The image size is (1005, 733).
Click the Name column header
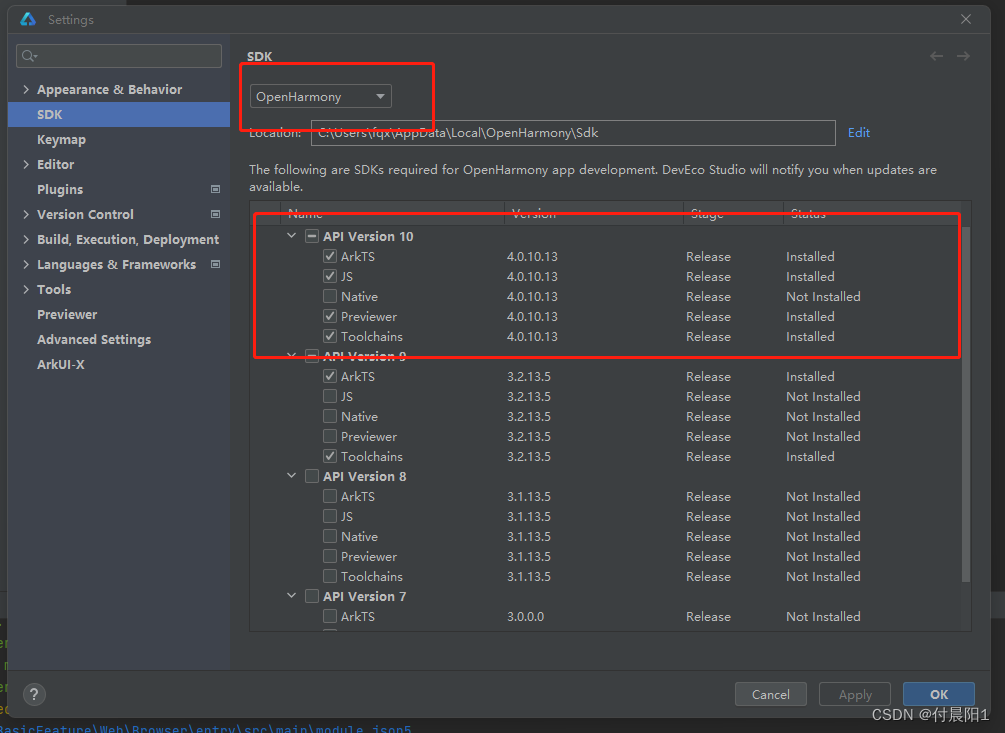[392, 213]
